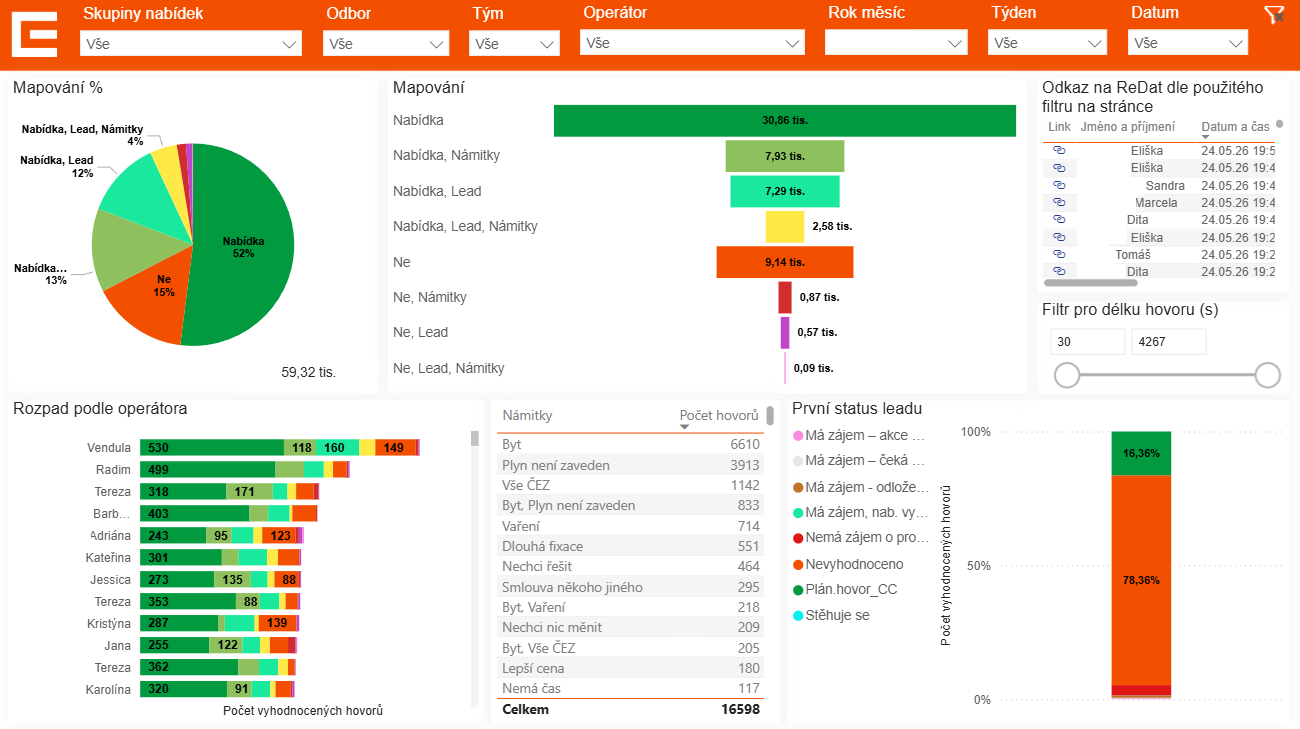Open link icon for Dita at 19:4

coord(1060,219)
